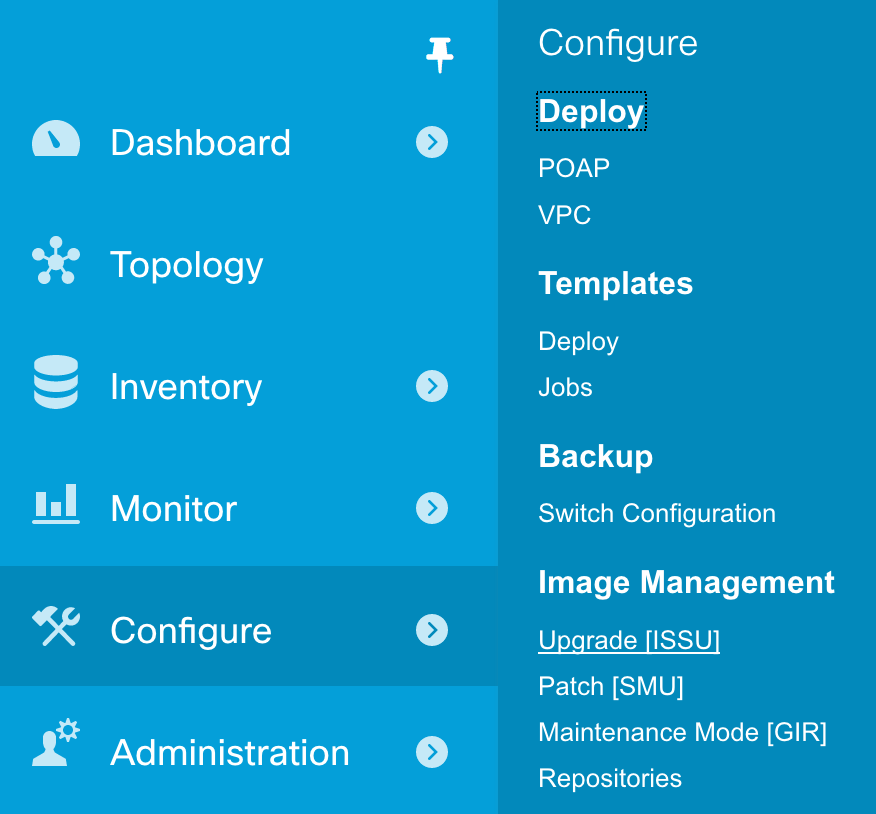Screen dimensions: 876x814
Task: Open Jobs under Templates
Action: pyautogui.click(x=565, y=387)
